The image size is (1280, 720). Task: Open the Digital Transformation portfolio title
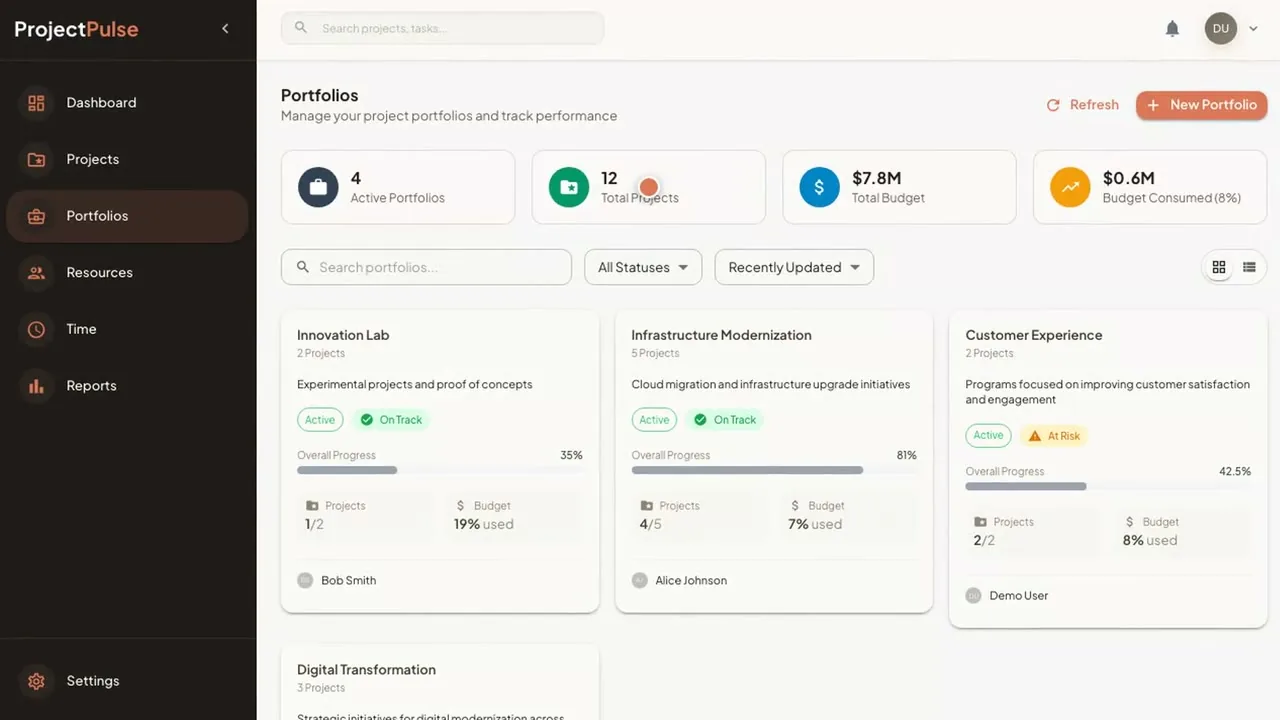[366, 670]
